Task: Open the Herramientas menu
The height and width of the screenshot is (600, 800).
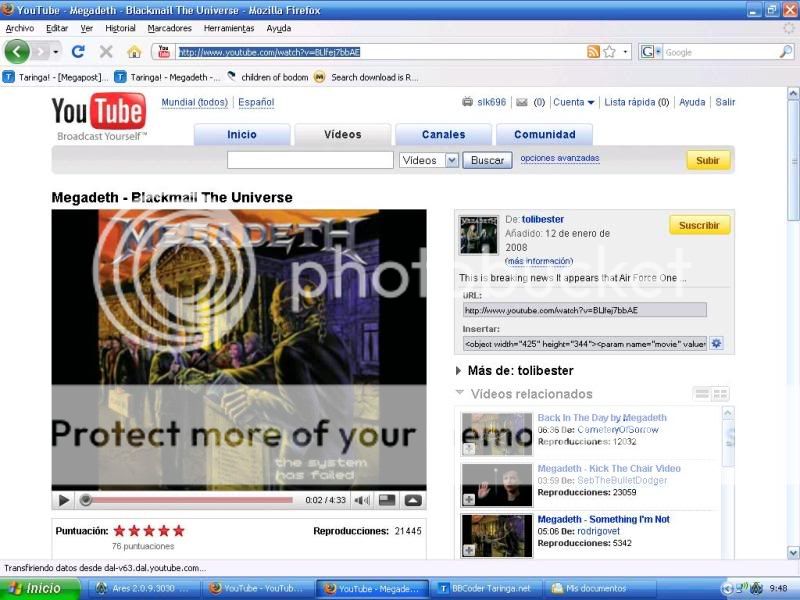Action: (x=229, y=28)
